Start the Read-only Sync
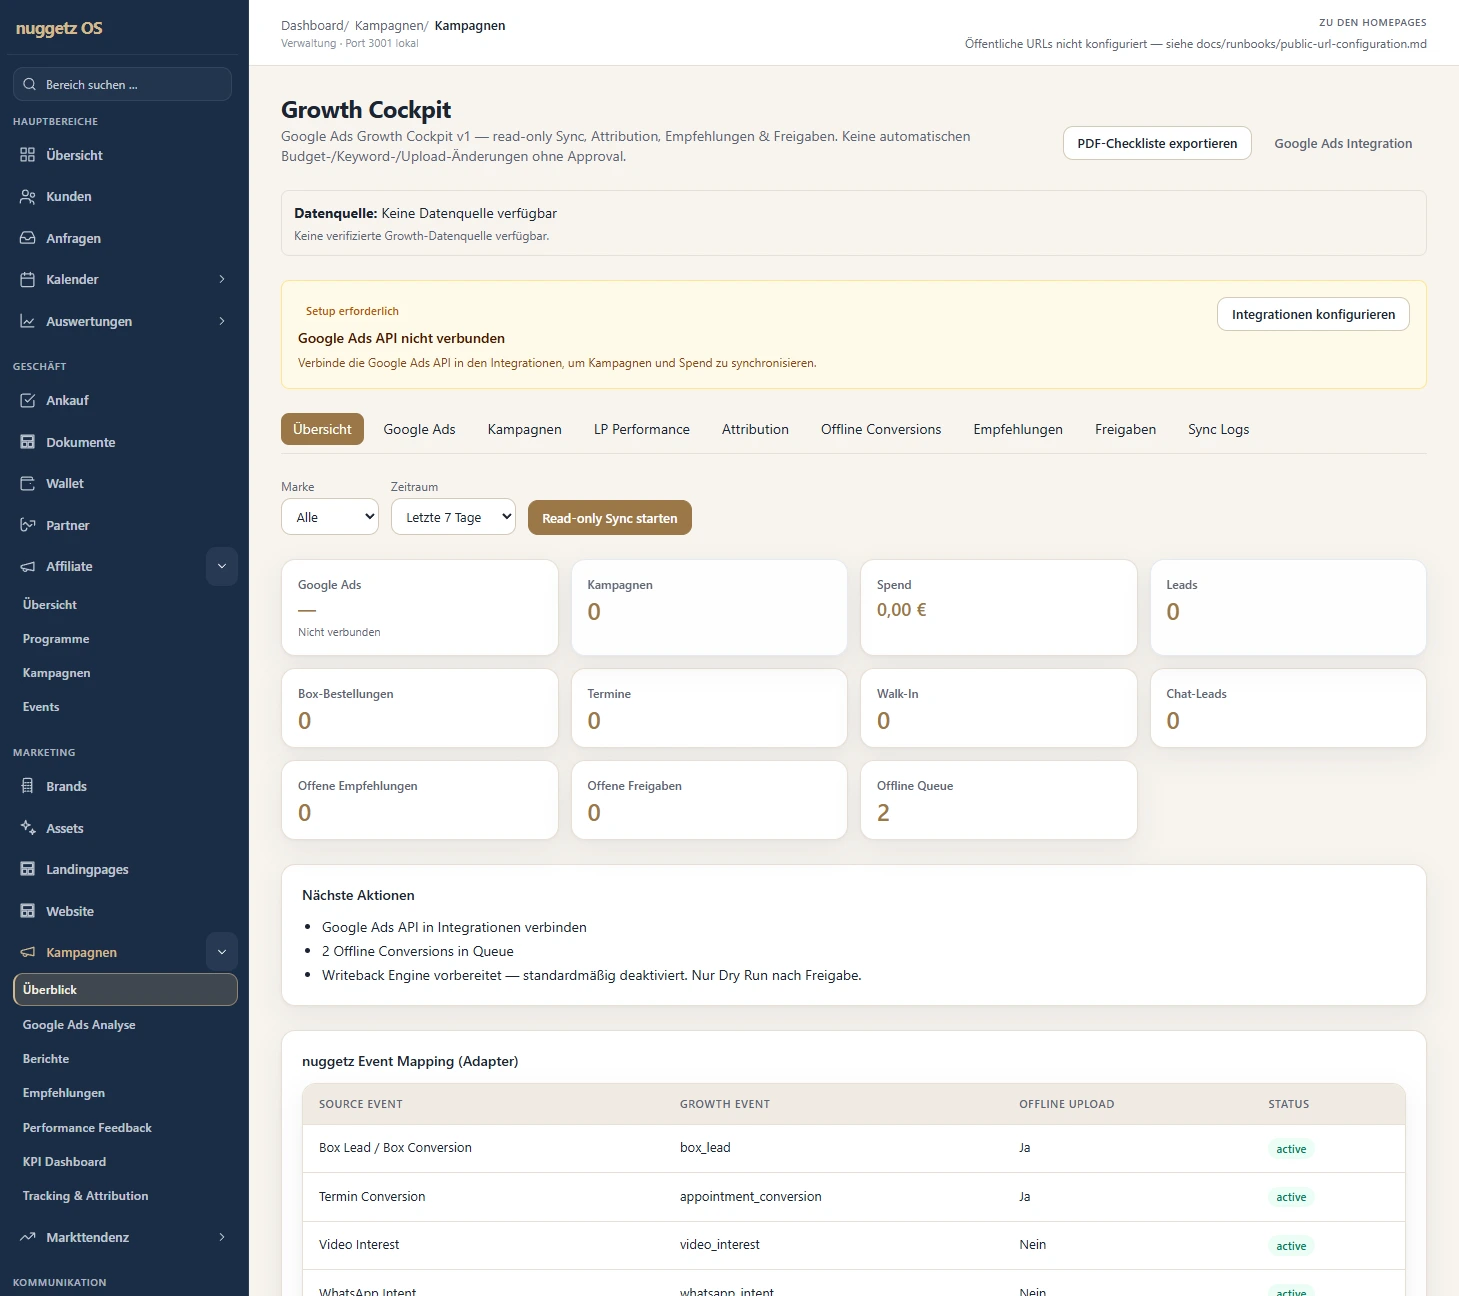 pos(610,518)
